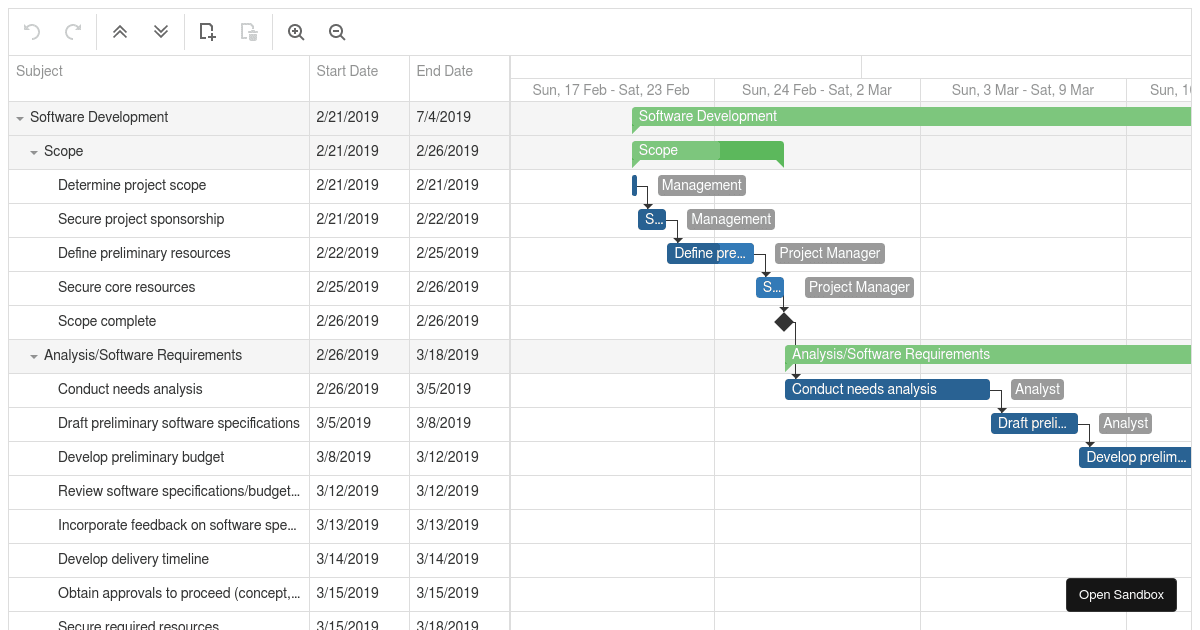Collapse the Analysis/Software Requirements node
Image resolution: width=1200 pixels, height=630 pixels.
(x=33, y=355)
